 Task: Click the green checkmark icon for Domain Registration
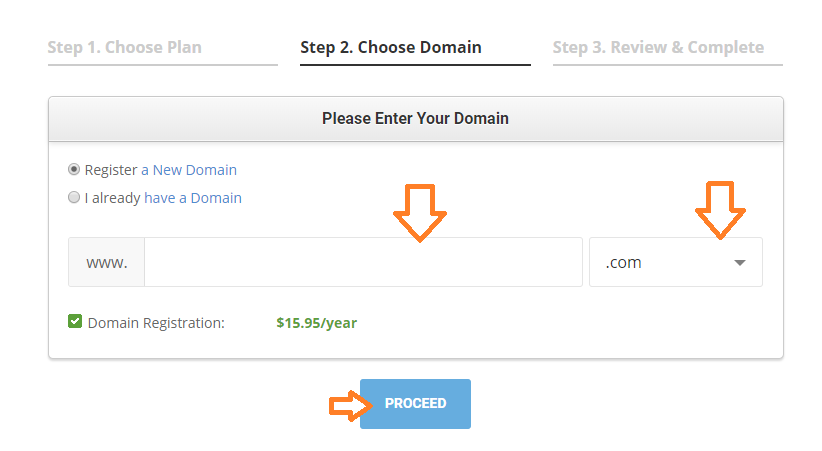(x=75, y=321)
